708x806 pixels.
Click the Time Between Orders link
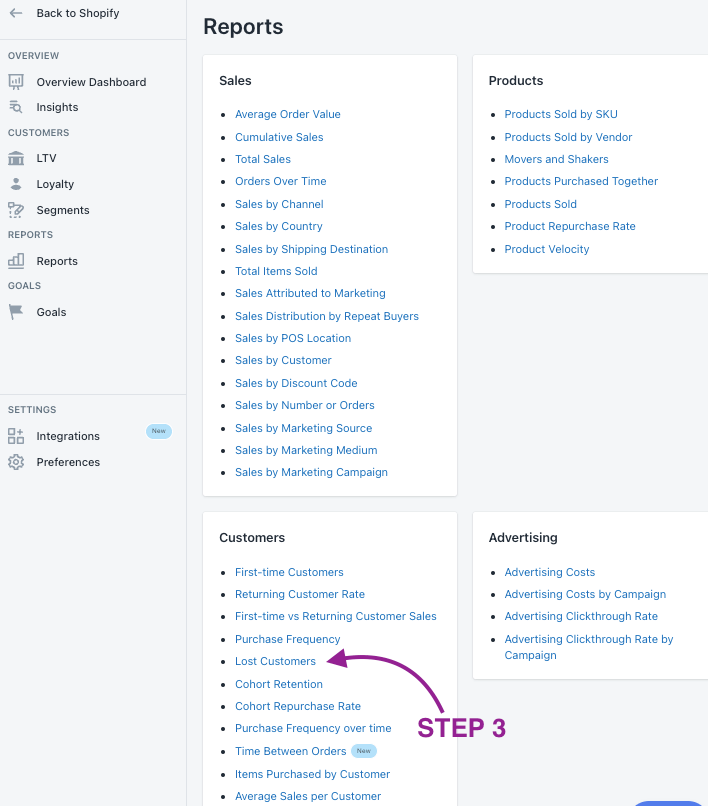(291, 751)
